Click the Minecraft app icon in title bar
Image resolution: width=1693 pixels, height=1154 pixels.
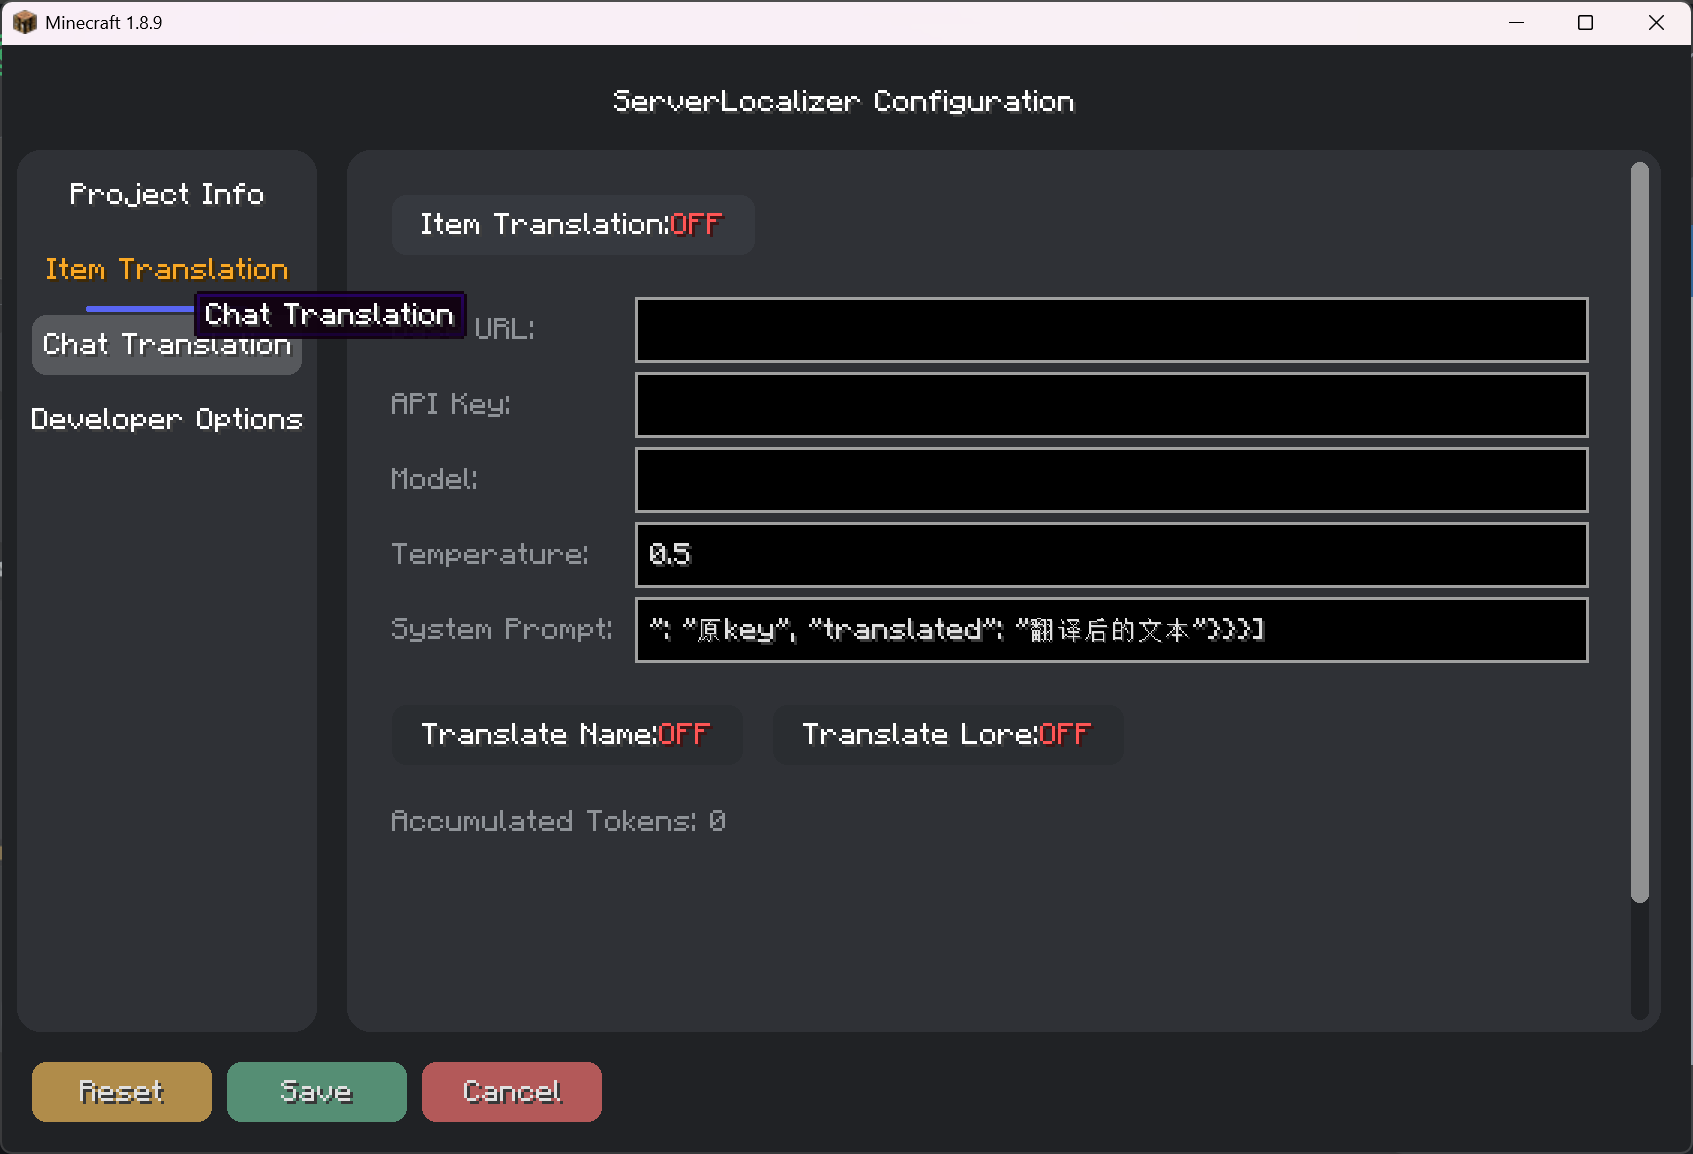pyautogui.click(x=24, y=22)
